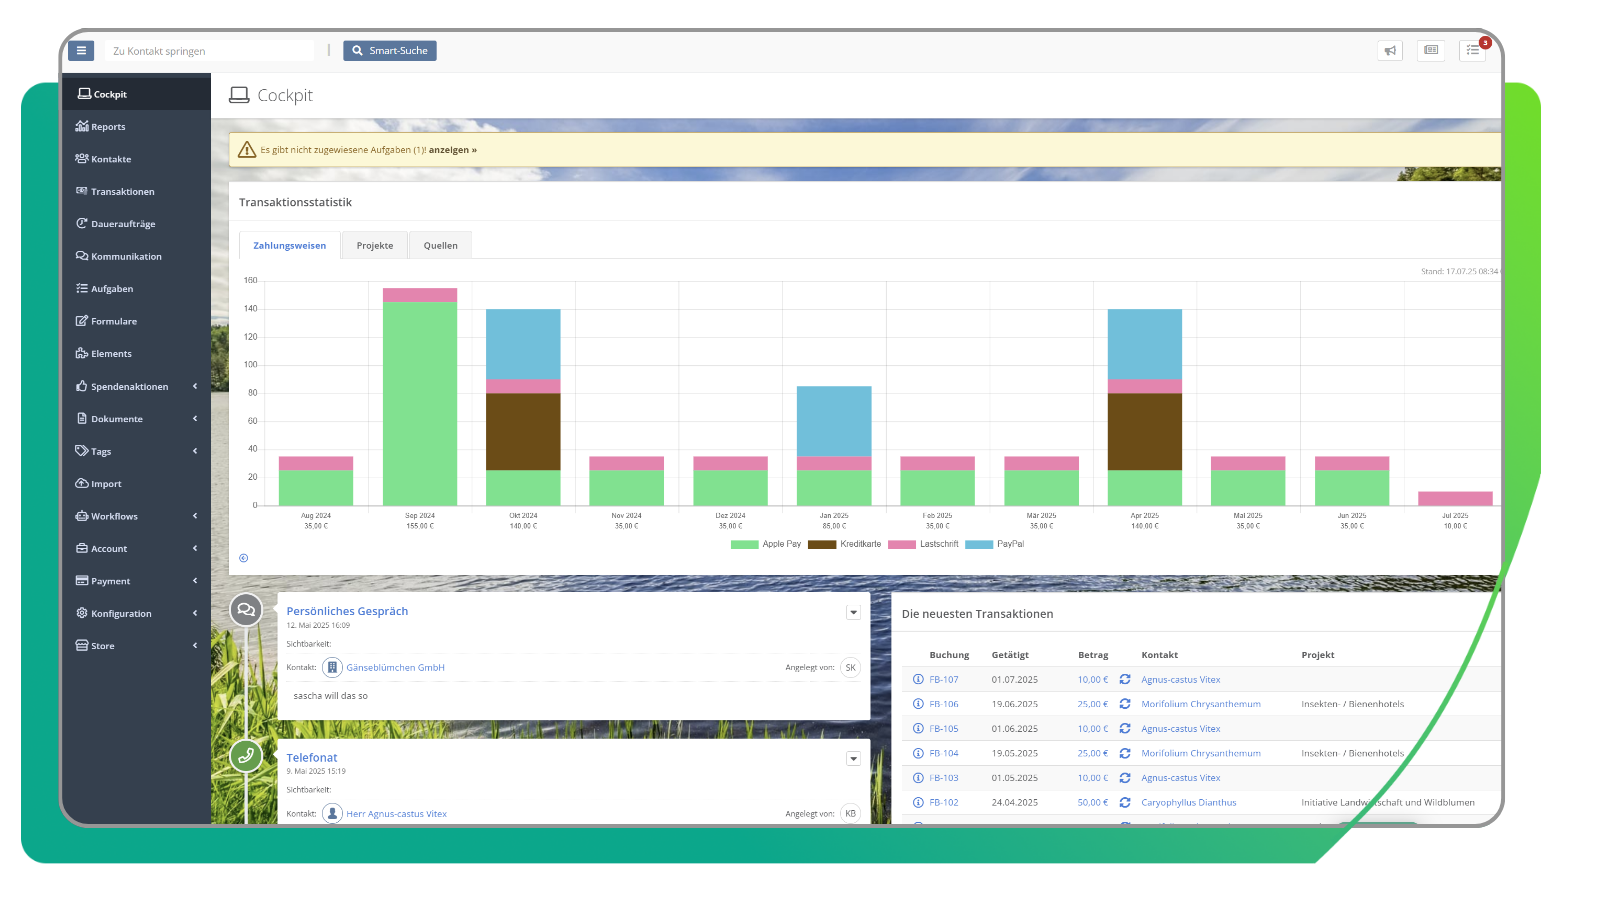1600x900 pixels.
Task: Click the anzeigen link in the tasks warning banner
Action: [453, 149]
